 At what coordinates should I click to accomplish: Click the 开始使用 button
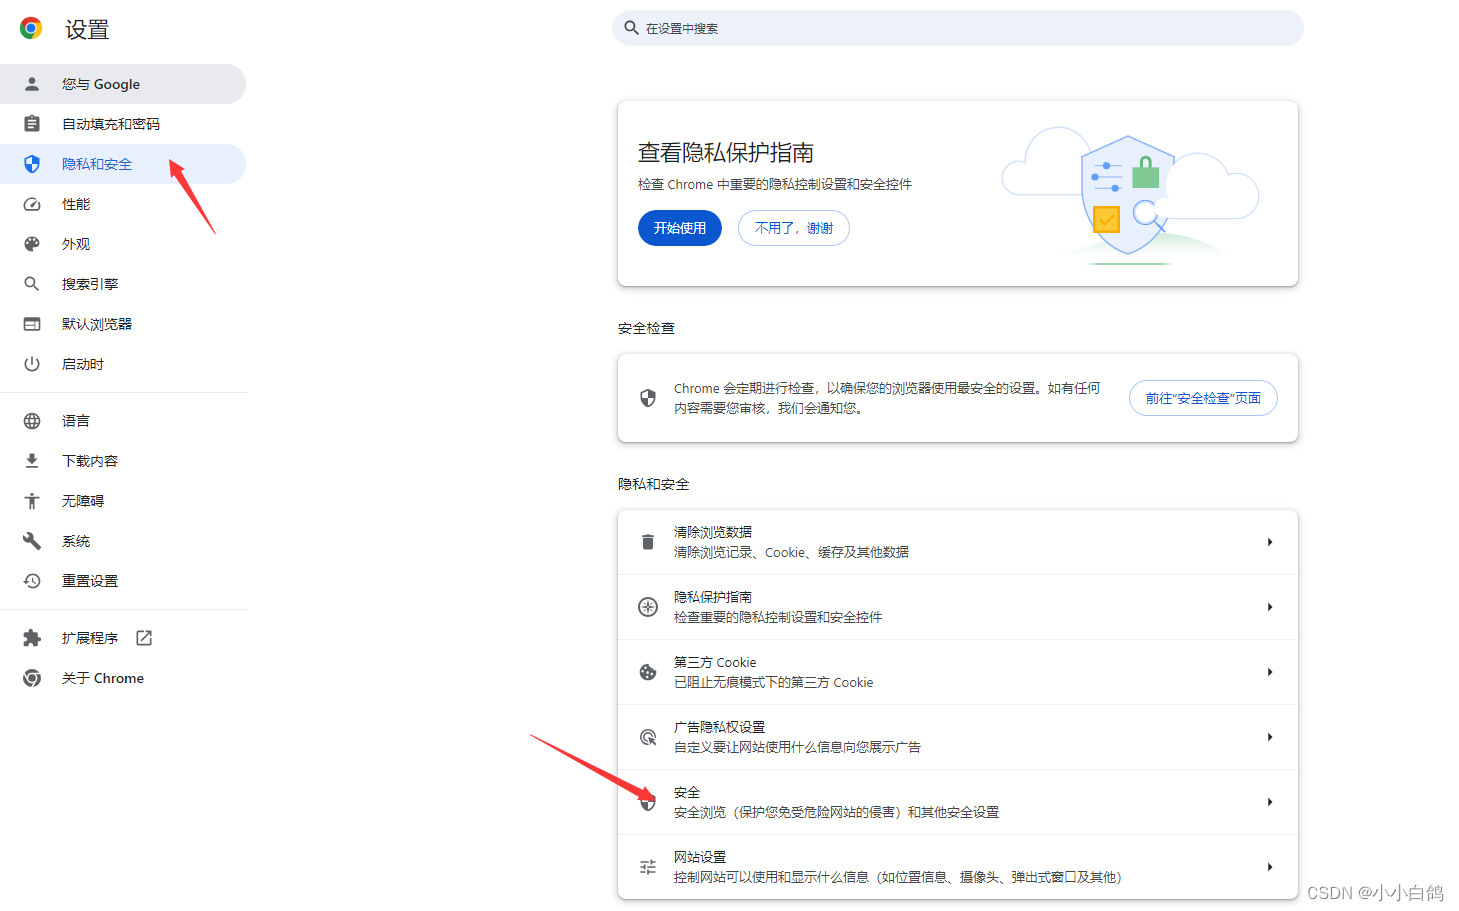680,228
